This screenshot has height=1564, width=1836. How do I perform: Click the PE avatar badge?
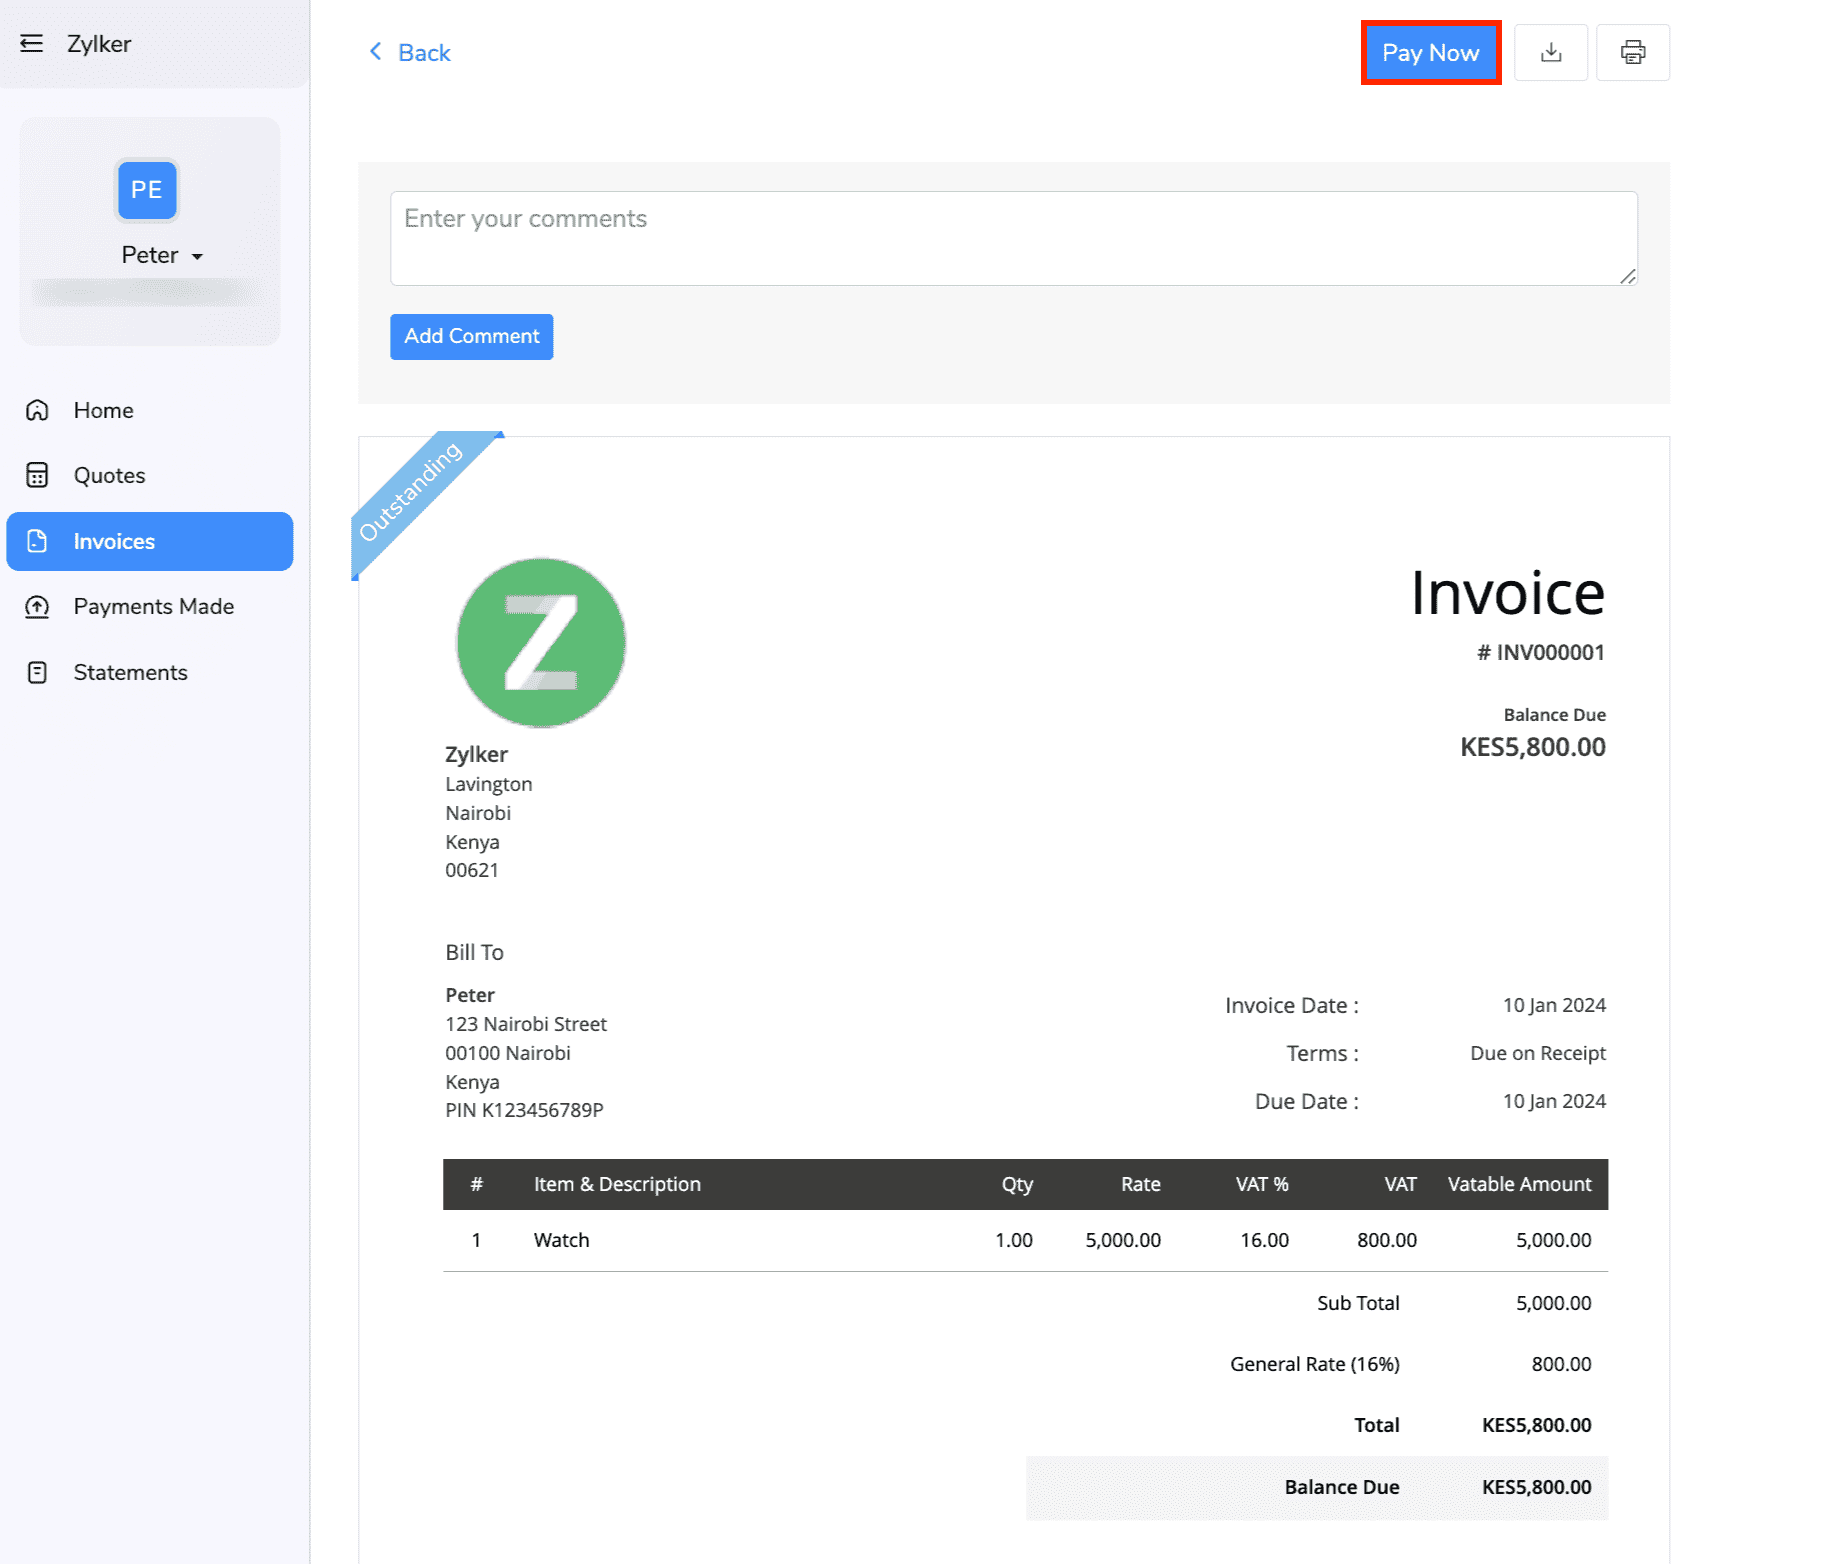[x=146, y=190]
